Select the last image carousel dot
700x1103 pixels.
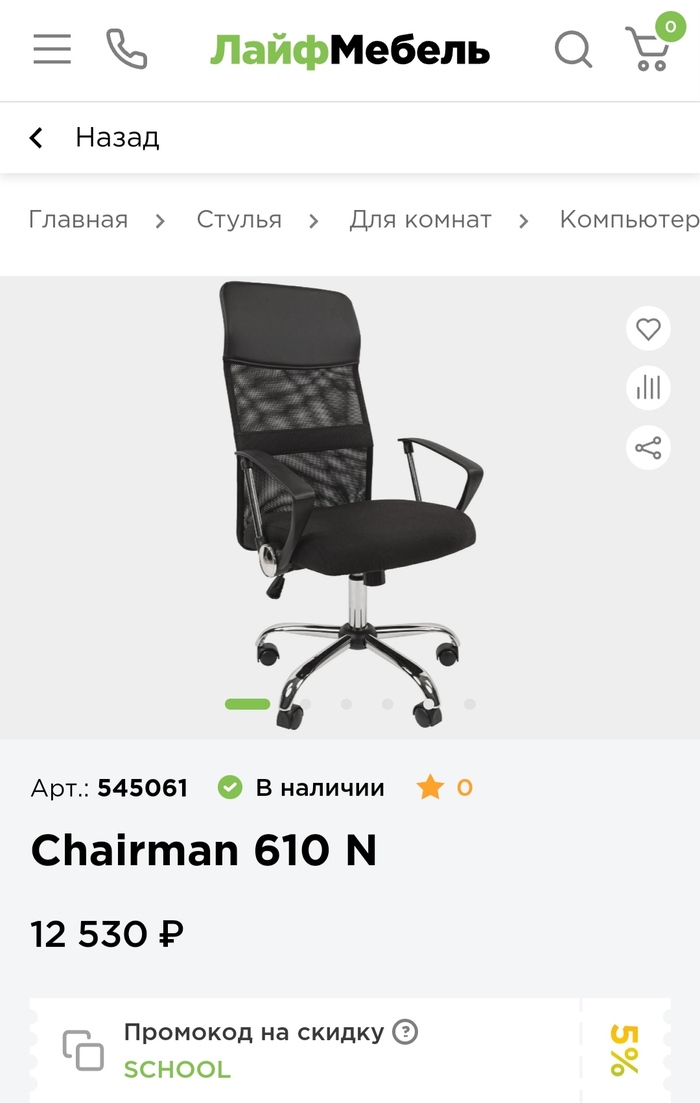(470, 703)
